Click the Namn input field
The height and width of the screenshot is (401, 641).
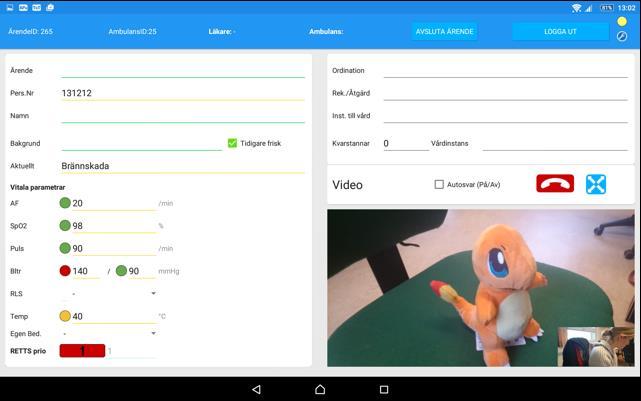tap(183, 116)
